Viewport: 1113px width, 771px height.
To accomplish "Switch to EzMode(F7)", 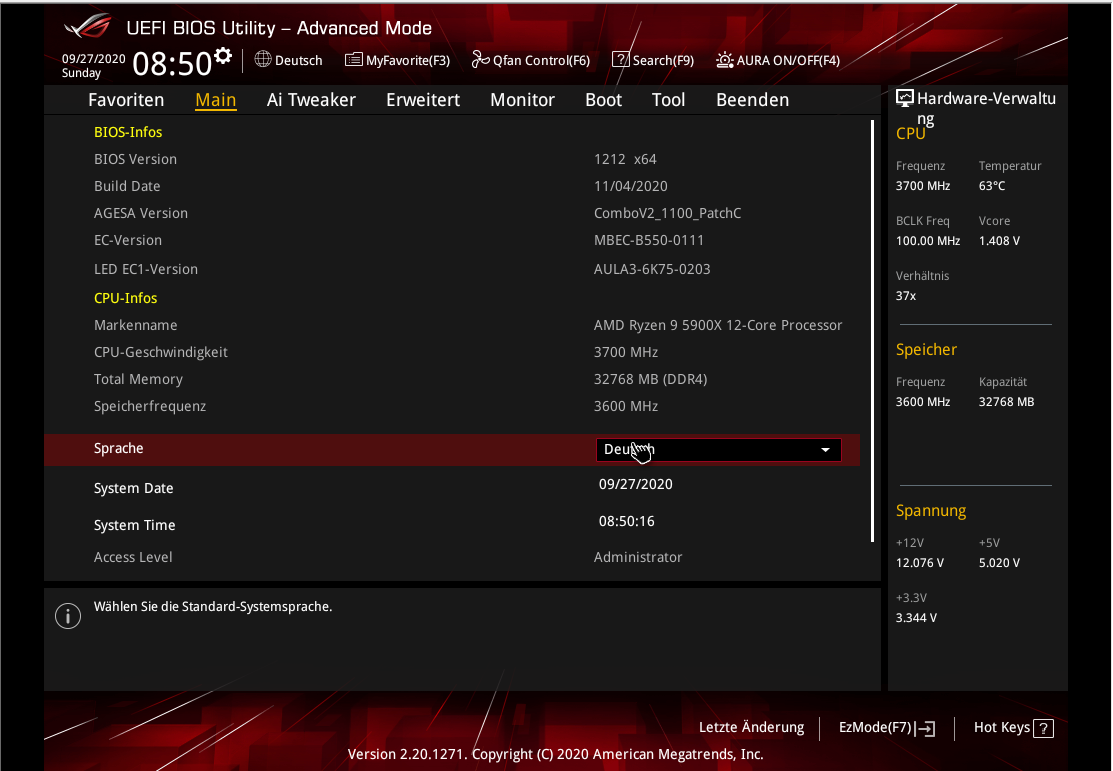I will 887,728.
